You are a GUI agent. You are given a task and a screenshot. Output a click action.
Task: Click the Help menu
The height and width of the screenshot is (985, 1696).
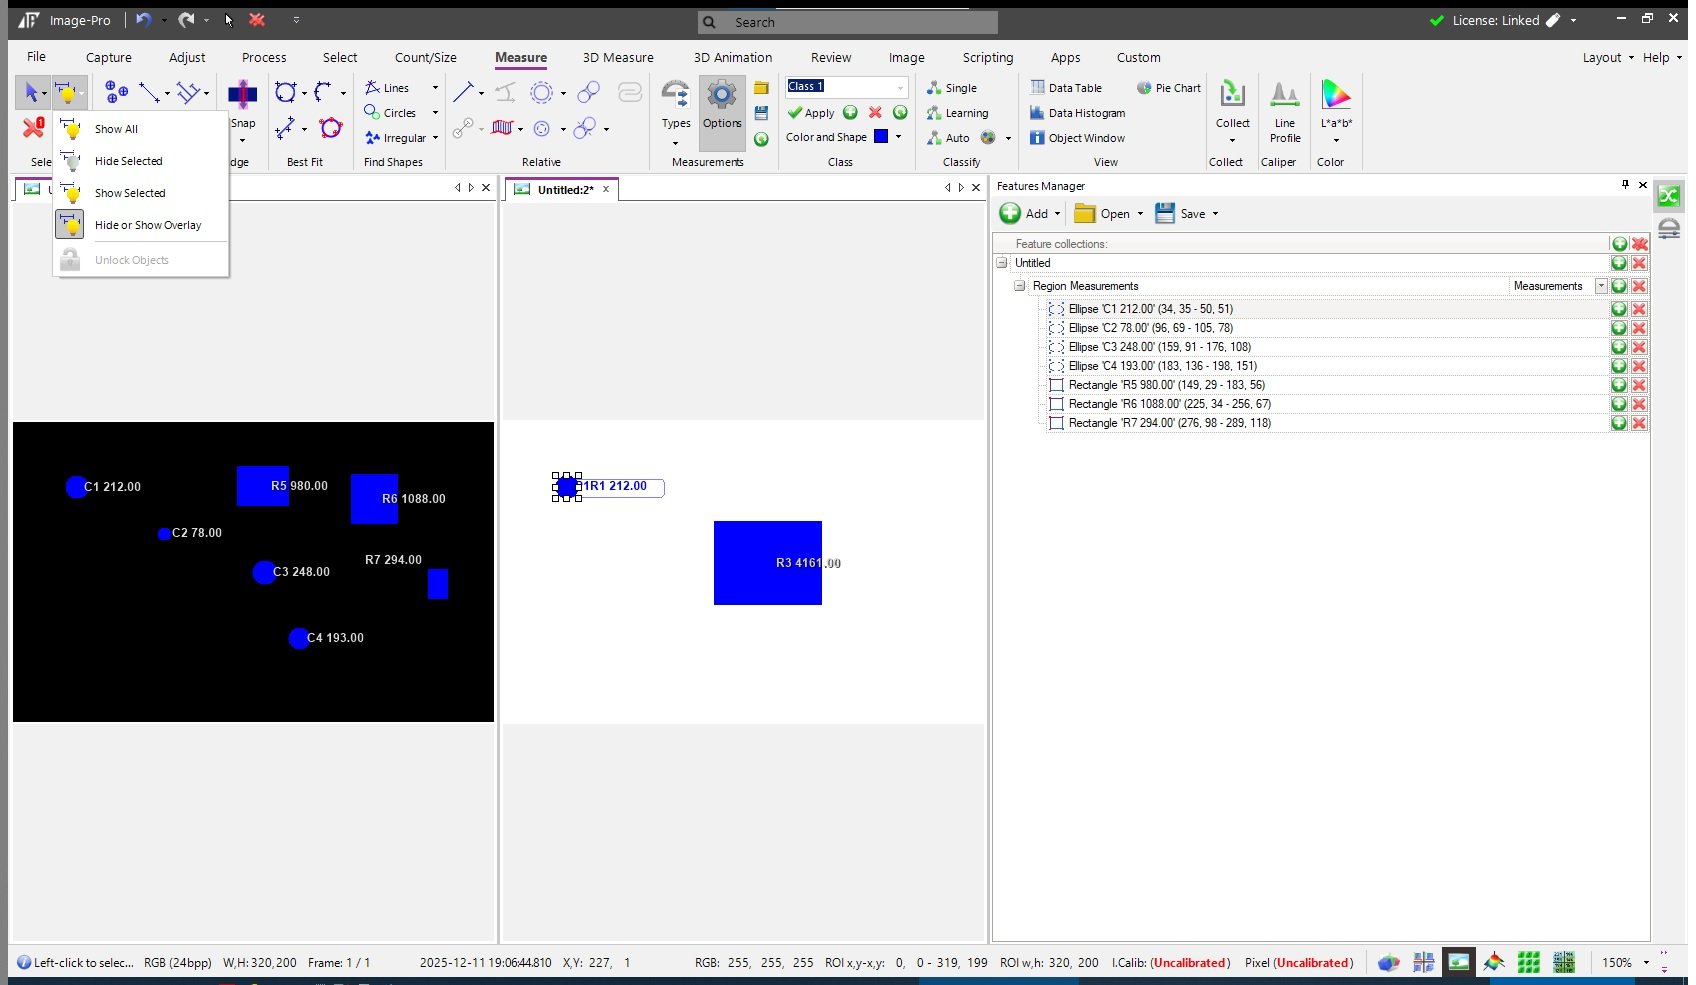tap(1661, 58)
